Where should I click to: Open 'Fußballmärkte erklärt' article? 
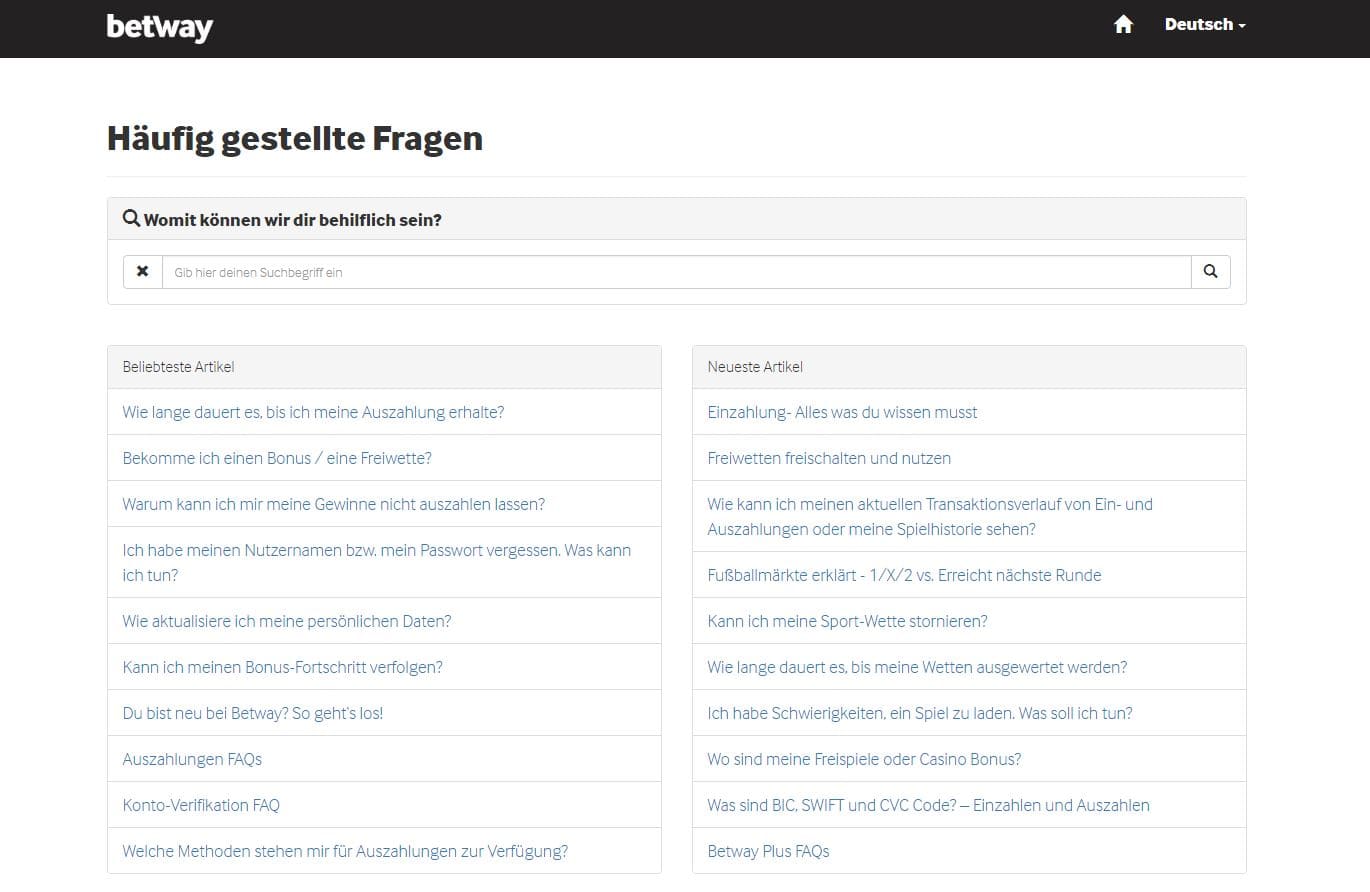[x=904, y=575]
